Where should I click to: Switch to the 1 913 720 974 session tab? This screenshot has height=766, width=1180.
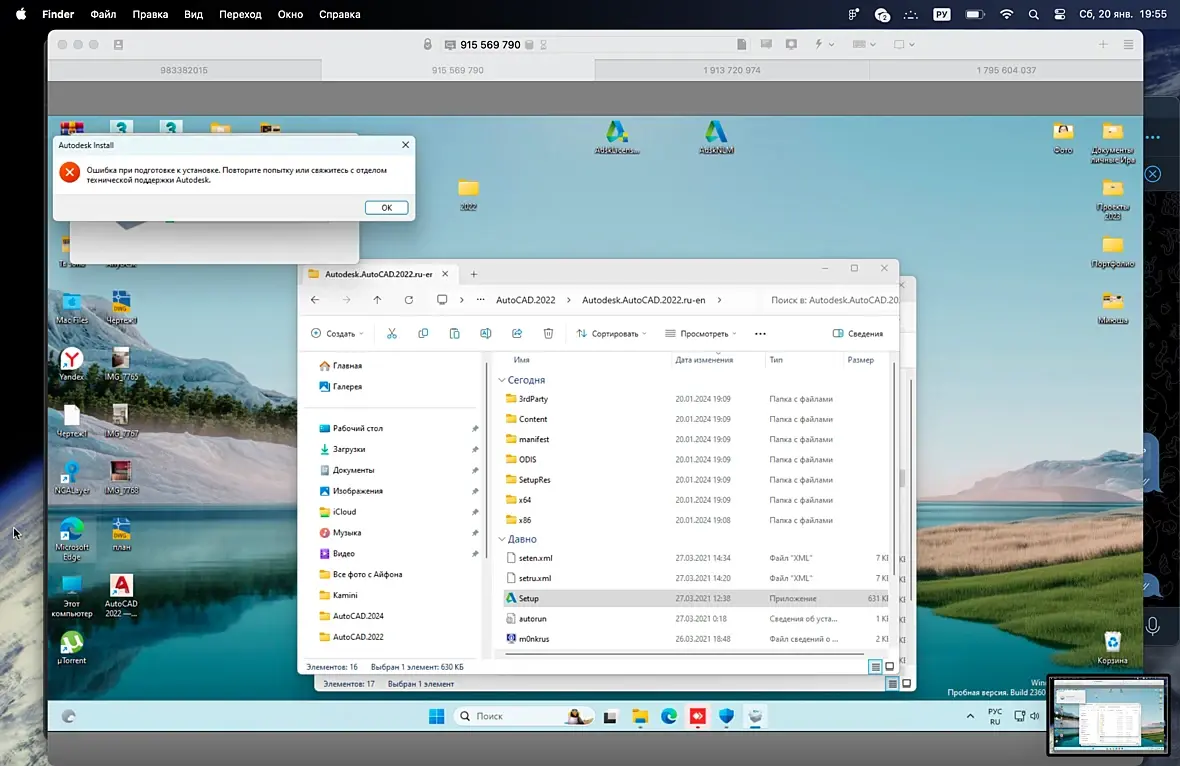(731, 70)
